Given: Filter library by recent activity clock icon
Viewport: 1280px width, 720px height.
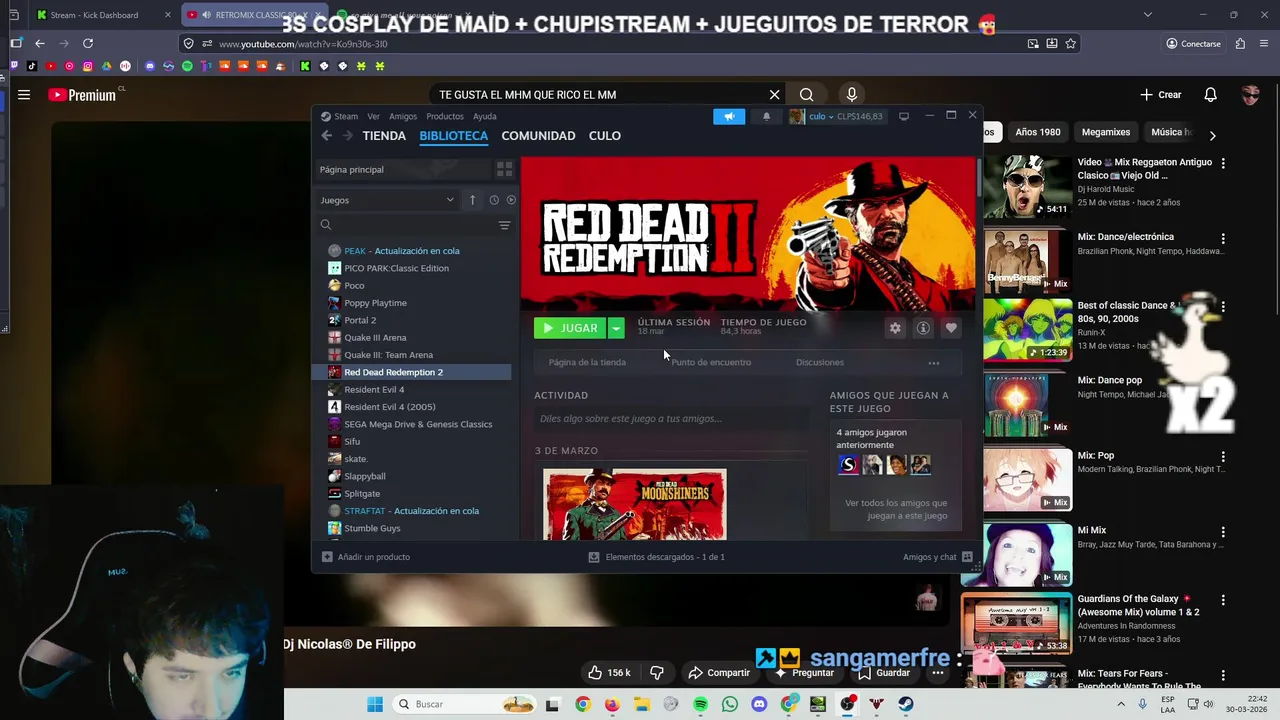Looking at the screenshot, I should (494, 200).
